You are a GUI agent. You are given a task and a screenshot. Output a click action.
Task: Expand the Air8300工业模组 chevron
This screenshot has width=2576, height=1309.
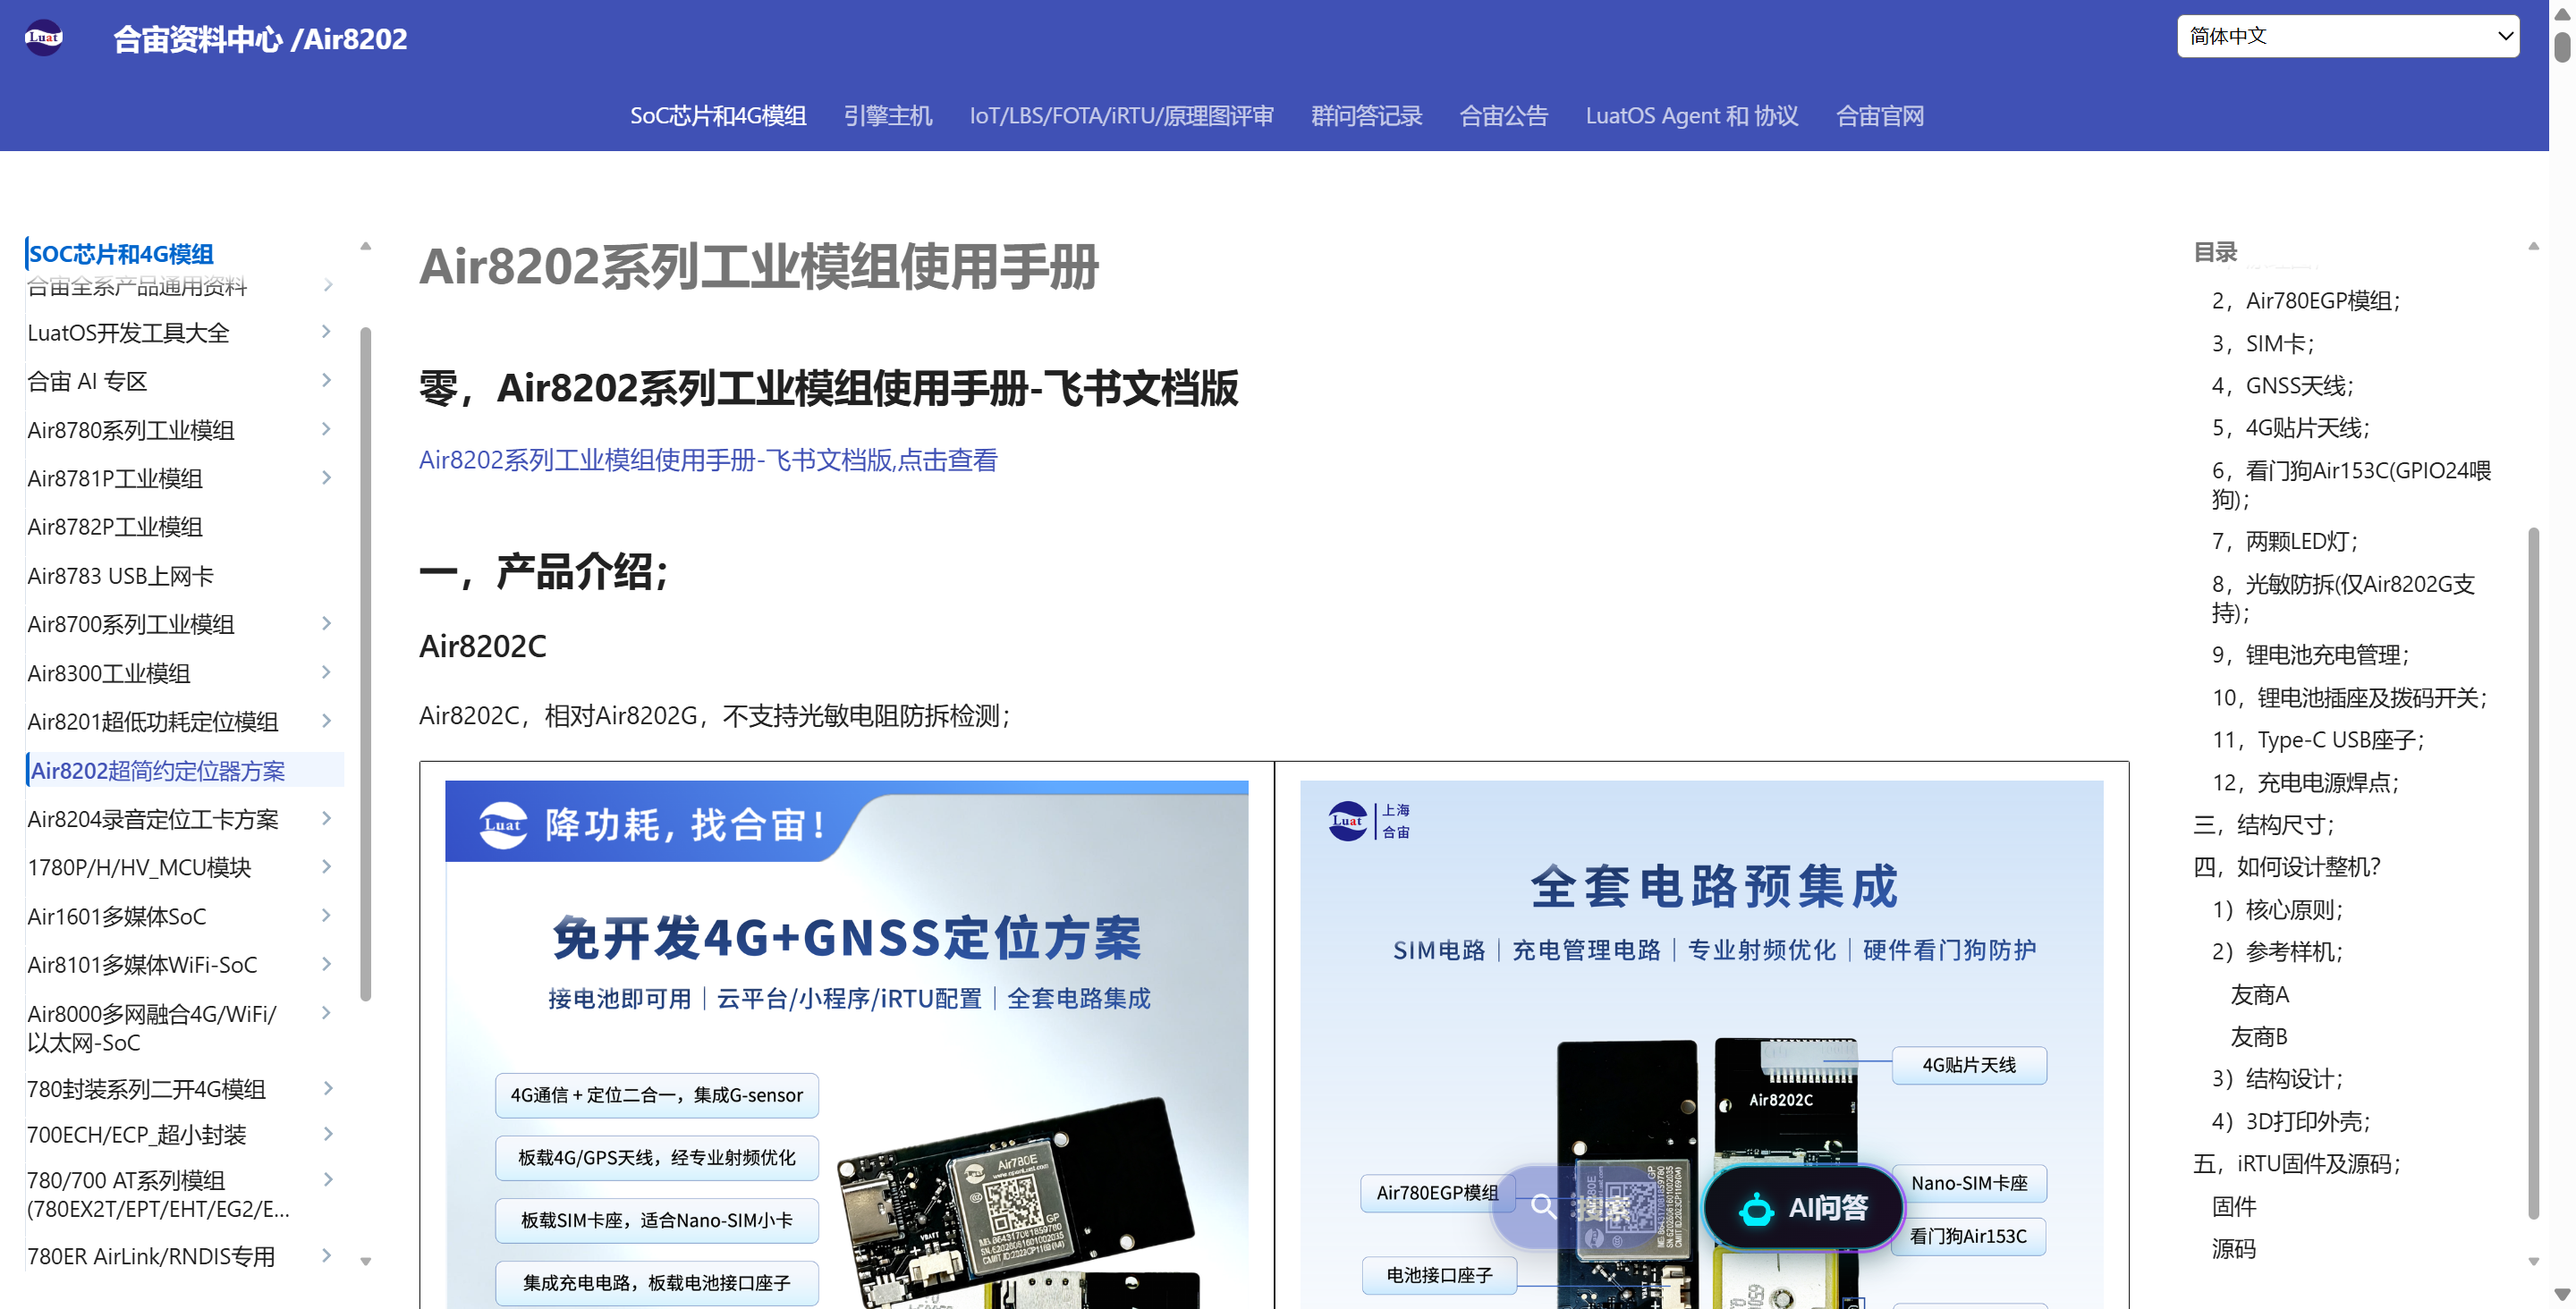(326, 673)
